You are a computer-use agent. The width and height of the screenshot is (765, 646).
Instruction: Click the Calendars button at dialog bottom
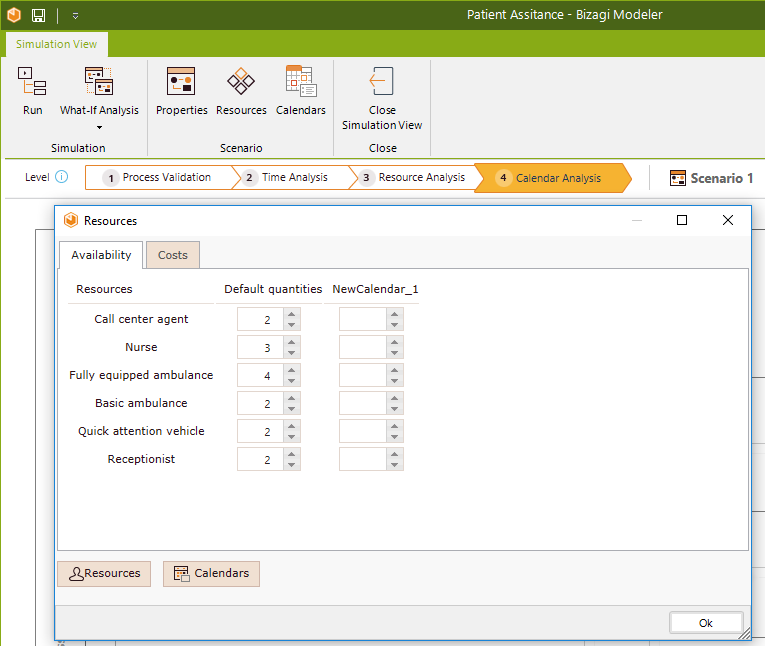coord(211,573)
